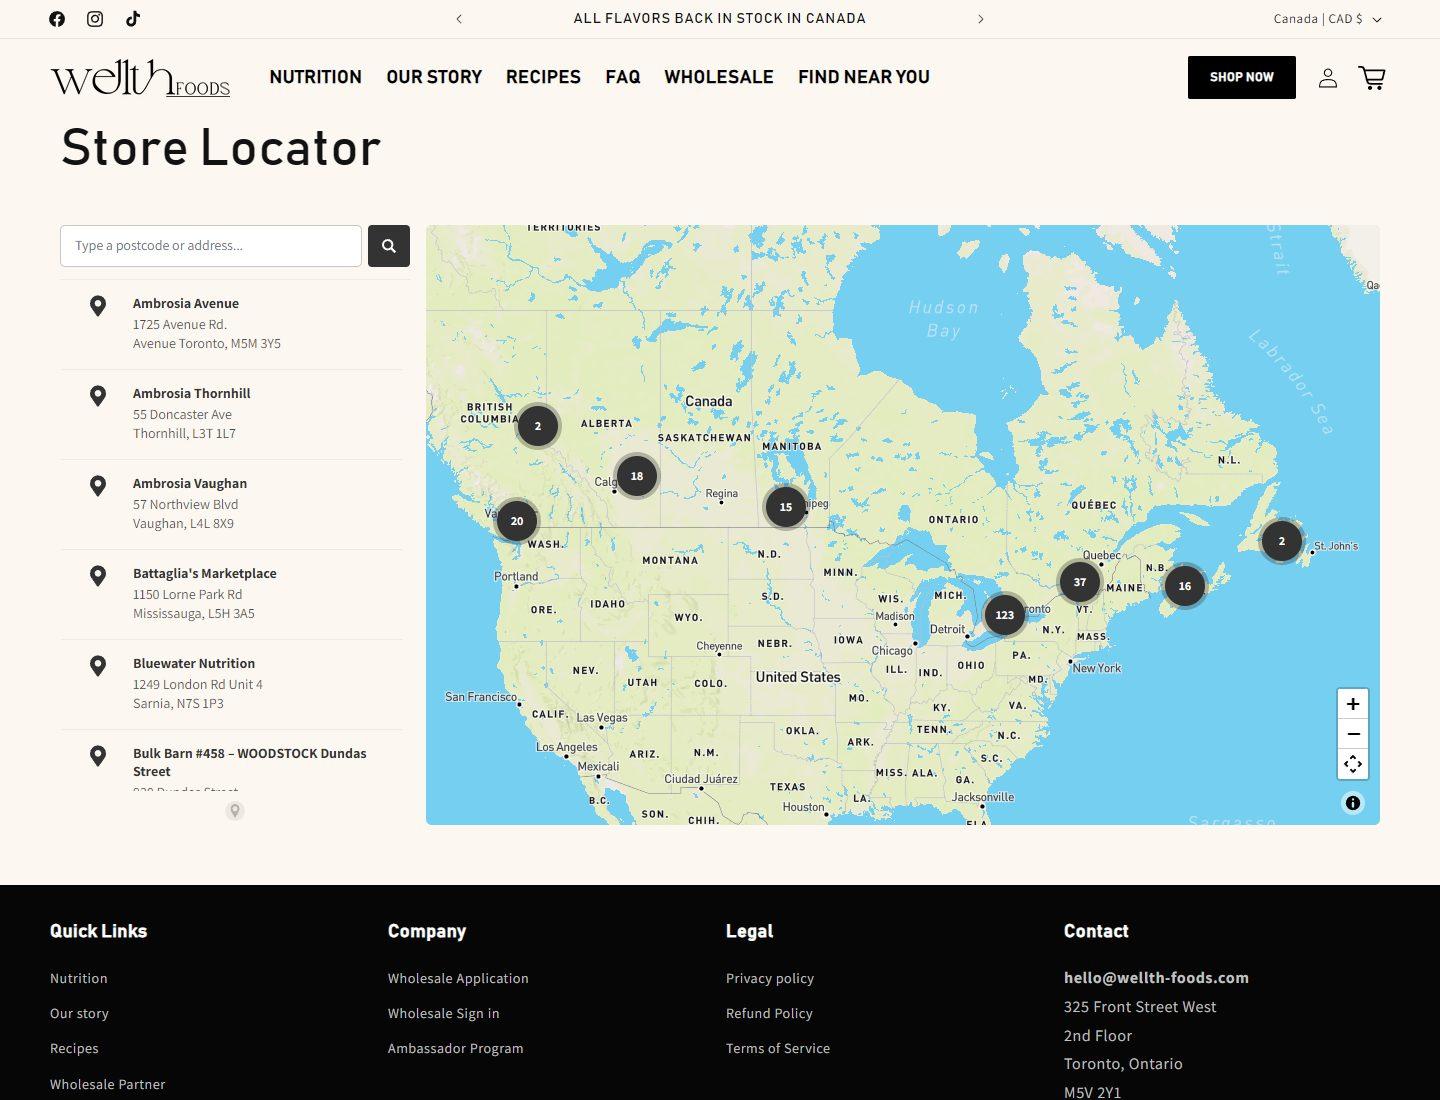Expand the 15-store cluster in Manitoba
The width and height of the screenshot is (1440, 1100).
coord(786,507)
